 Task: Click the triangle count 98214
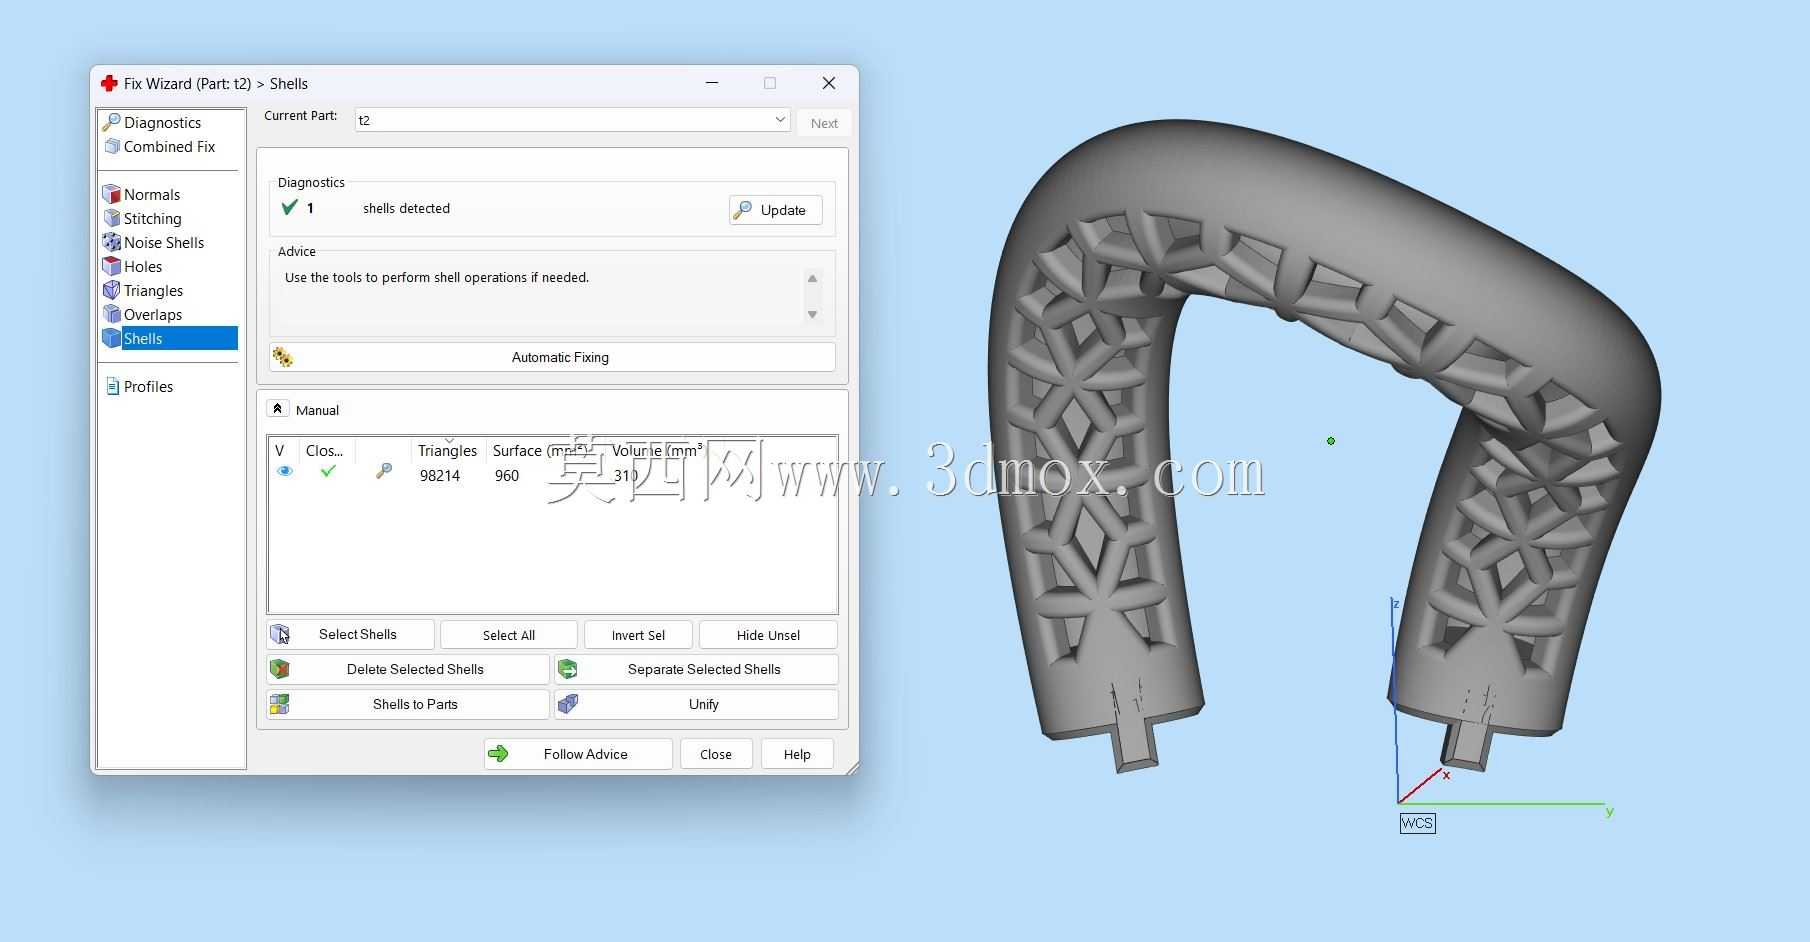440,476
